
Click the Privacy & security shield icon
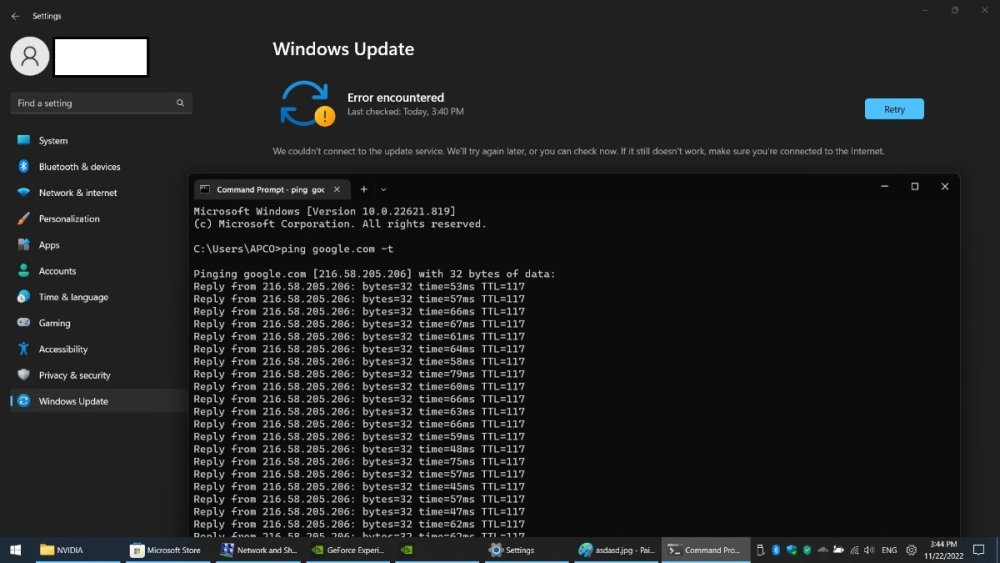[24, 375]
